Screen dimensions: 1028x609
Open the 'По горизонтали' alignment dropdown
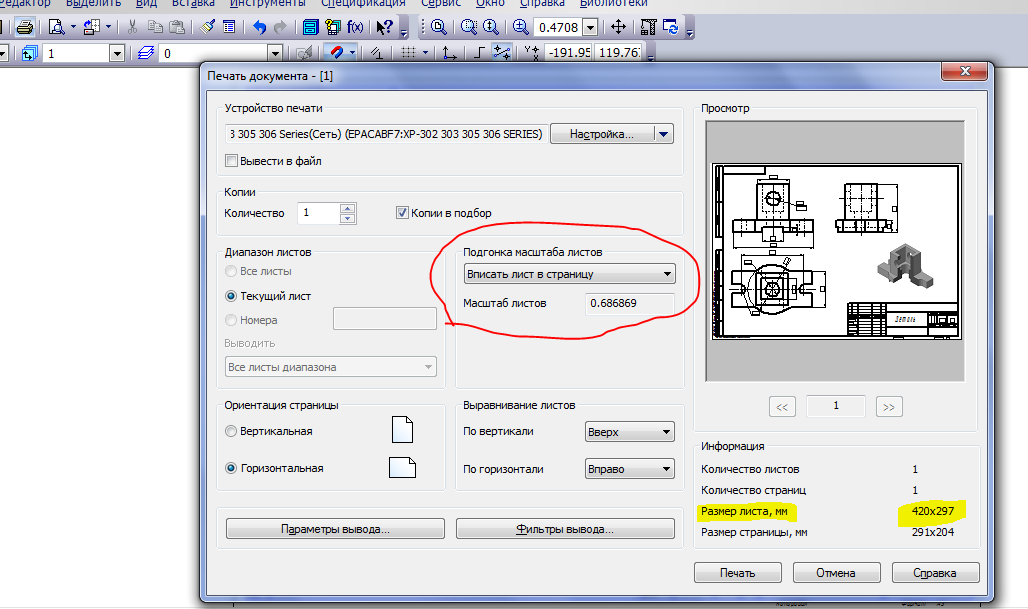(x=629, y=469)
